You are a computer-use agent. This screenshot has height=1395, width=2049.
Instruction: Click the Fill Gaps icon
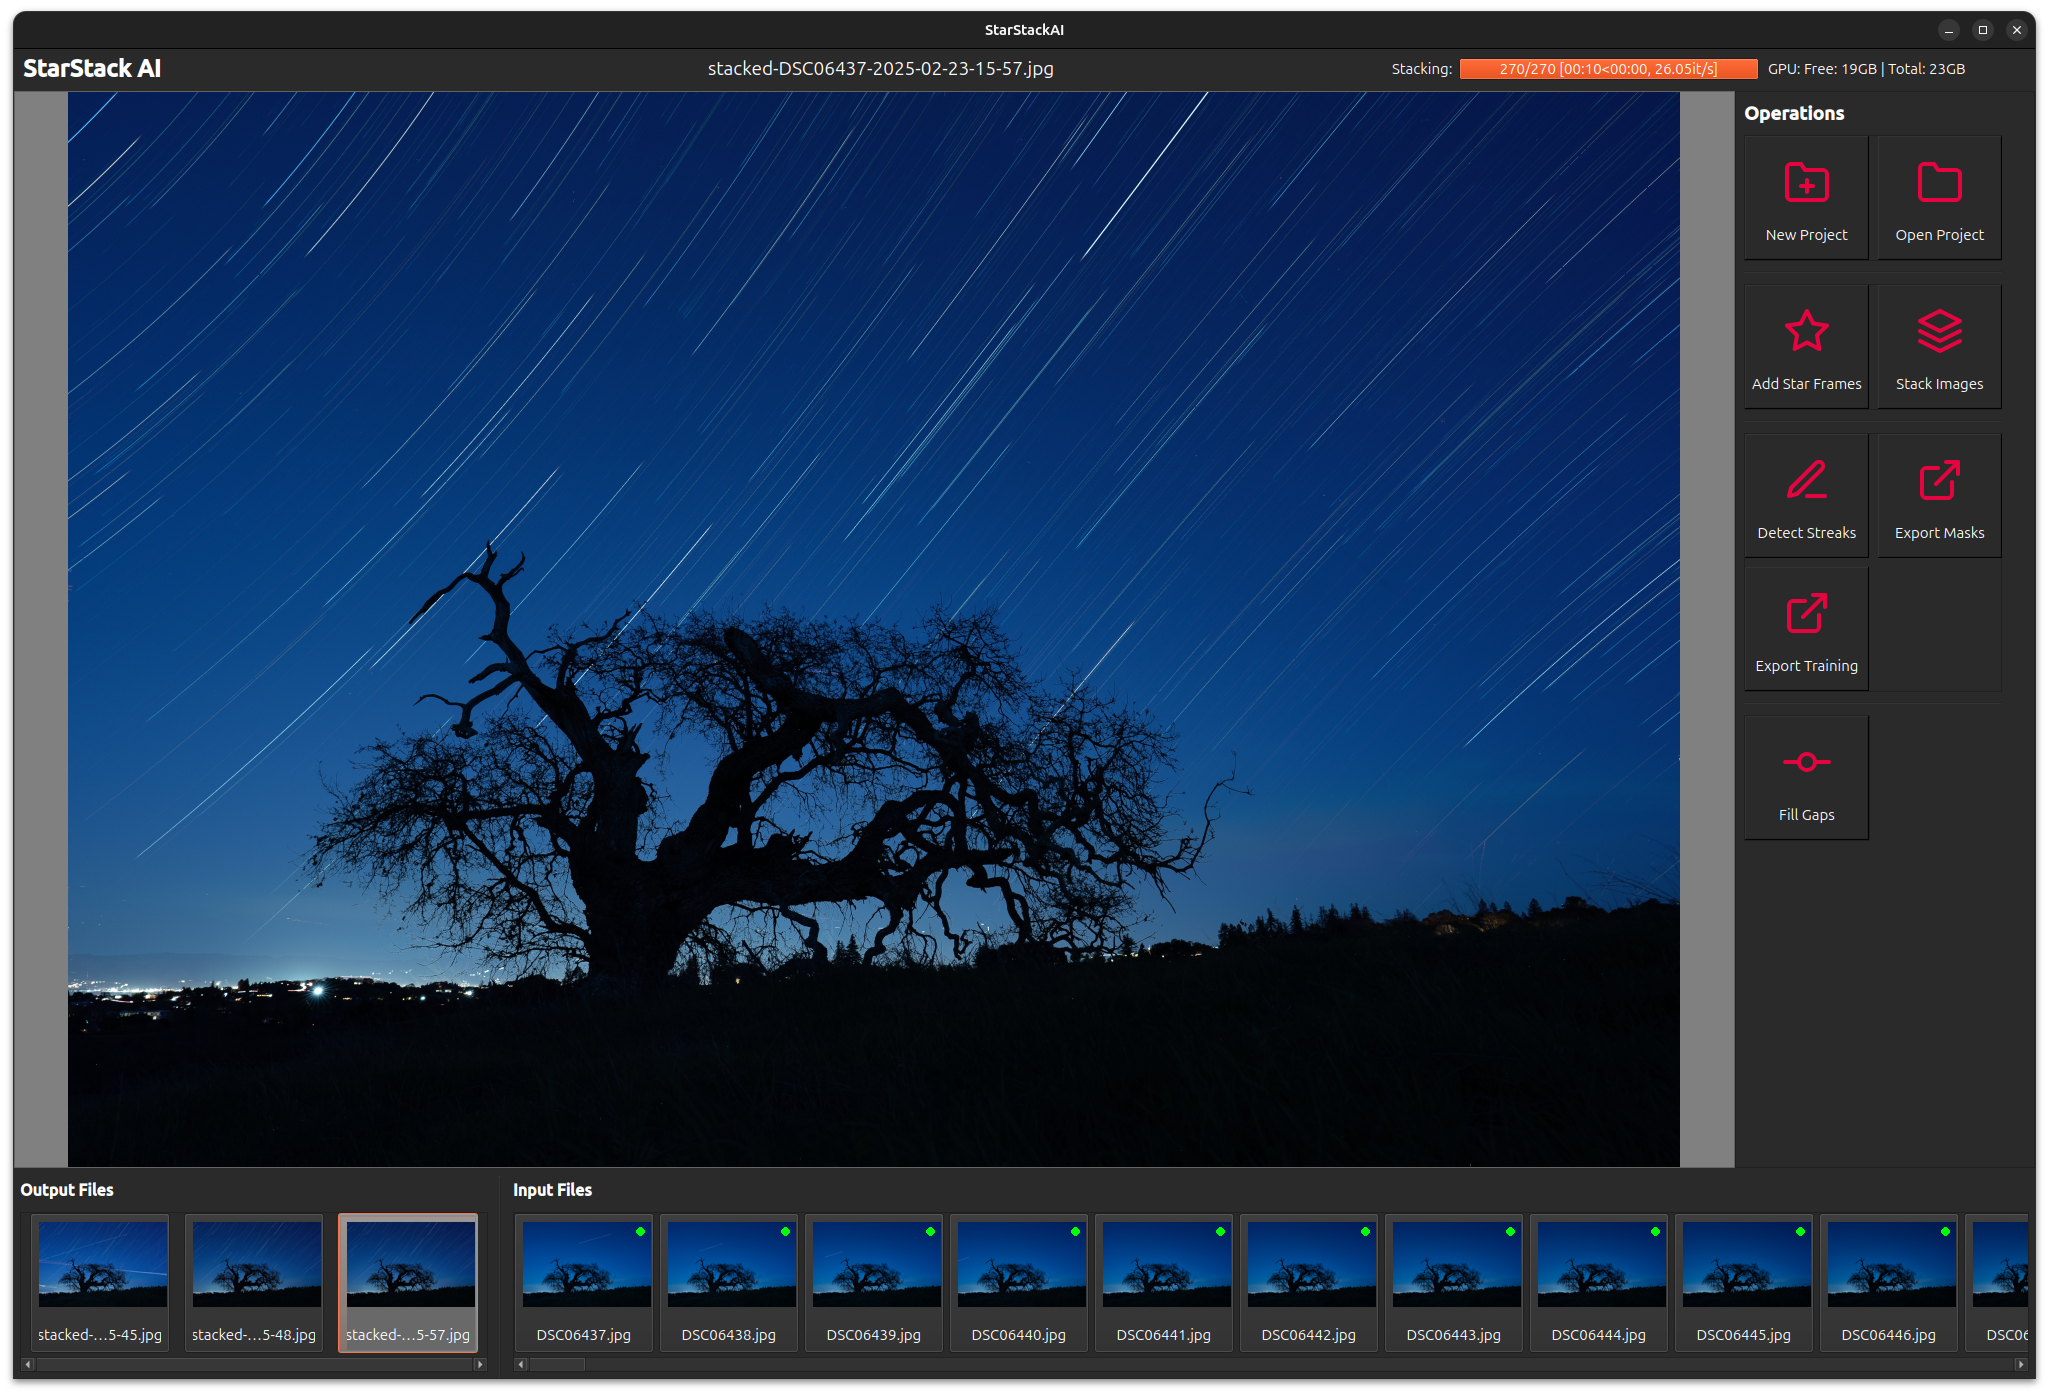point(1806,763)
